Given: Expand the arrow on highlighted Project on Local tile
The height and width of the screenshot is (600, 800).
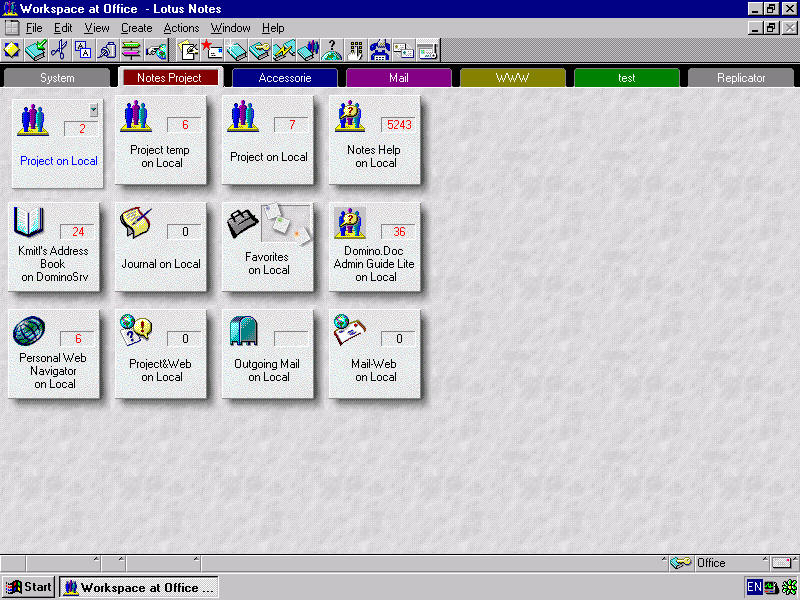Looking at the screenshot, I should (93, 110).
